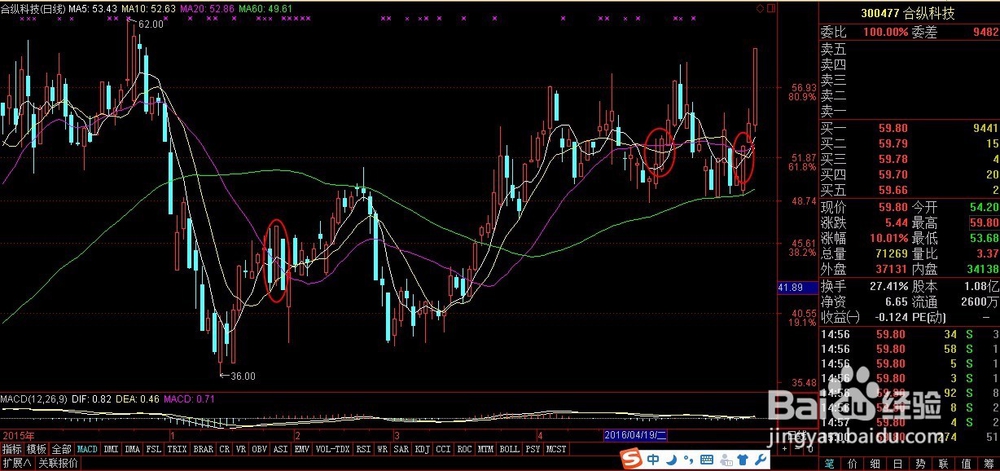
Task: Click the minus zoom button below chart
Action: click(x=797, y=449)
